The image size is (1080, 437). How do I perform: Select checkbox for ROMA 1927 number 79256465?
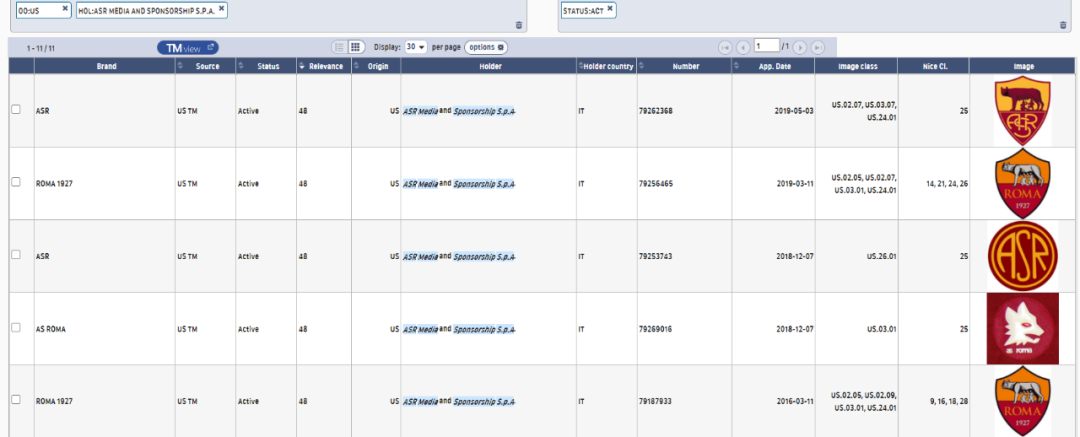coord(17,182)
